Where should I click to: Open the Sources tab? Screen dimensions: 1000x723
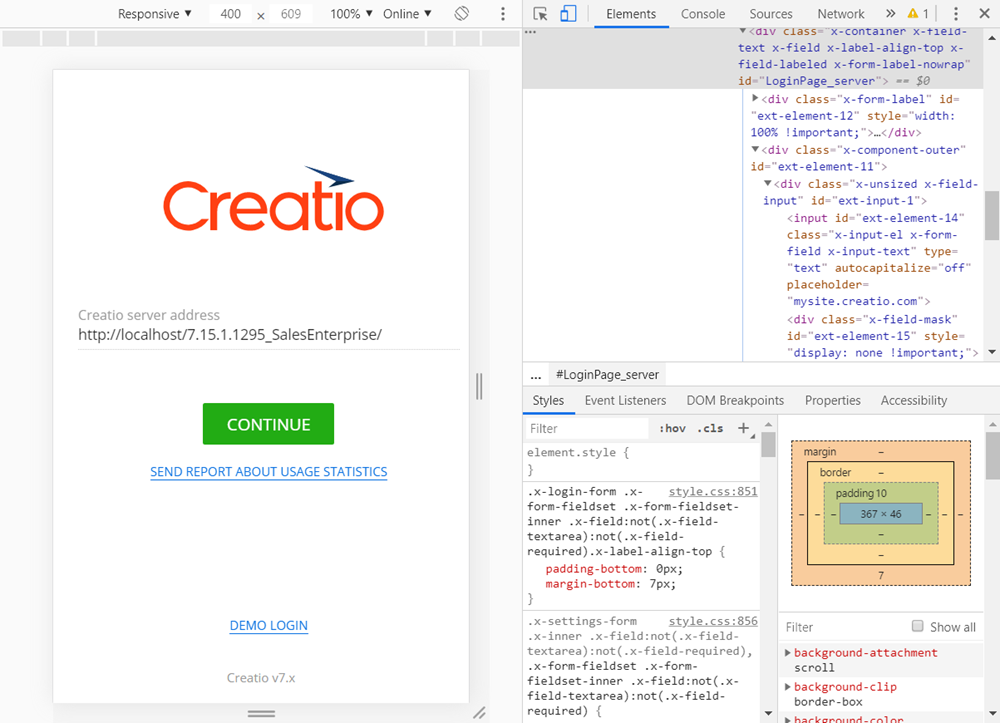pyautogui.click(x=770, y=14)
